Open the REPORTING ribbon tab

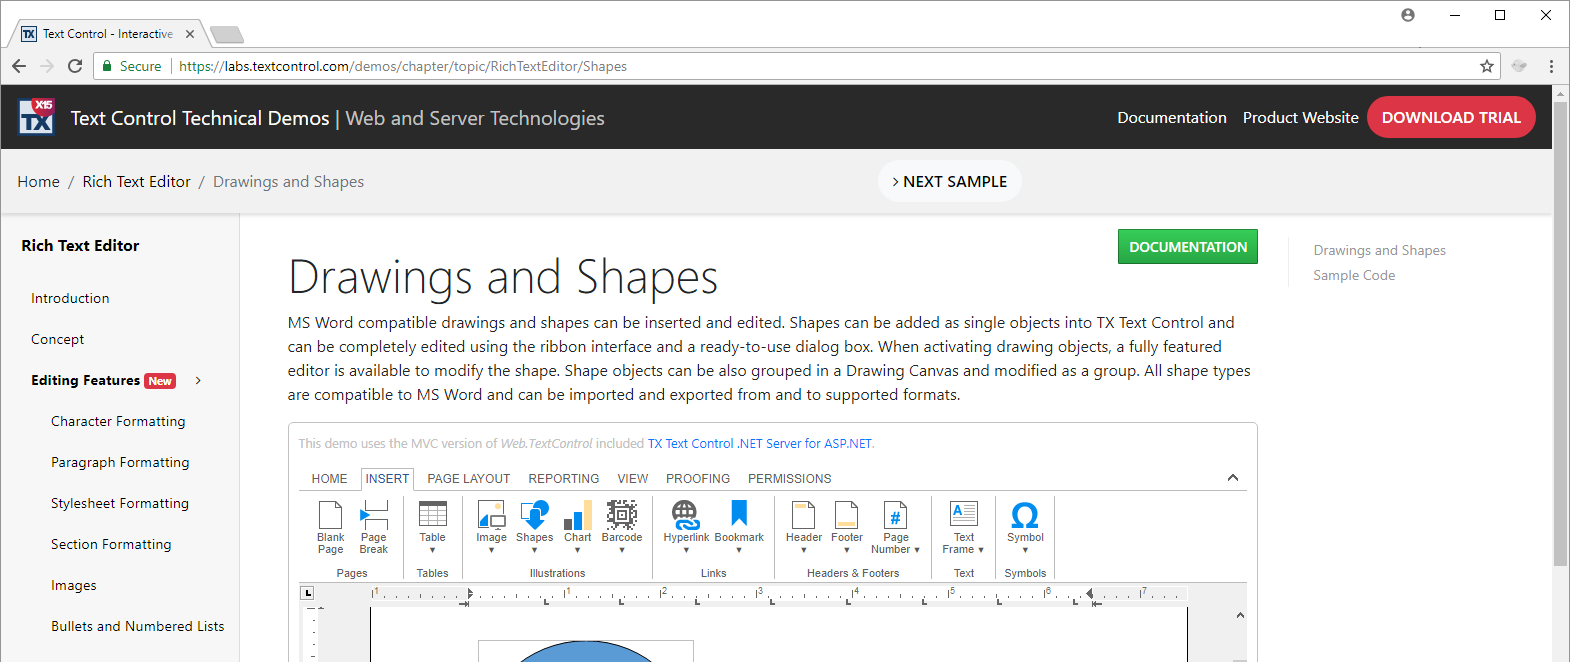point(564,479)
